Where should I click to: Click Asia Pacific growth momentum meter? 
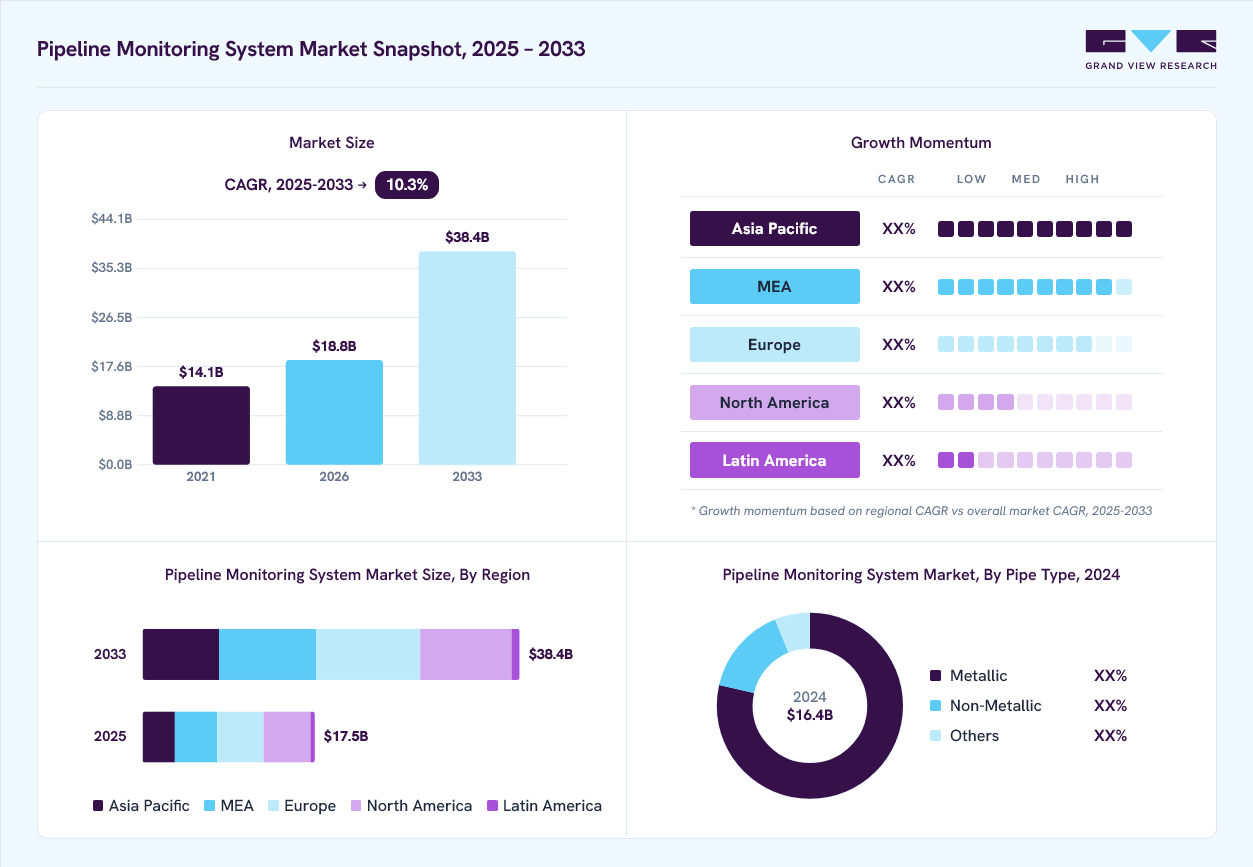point(1035,229)
